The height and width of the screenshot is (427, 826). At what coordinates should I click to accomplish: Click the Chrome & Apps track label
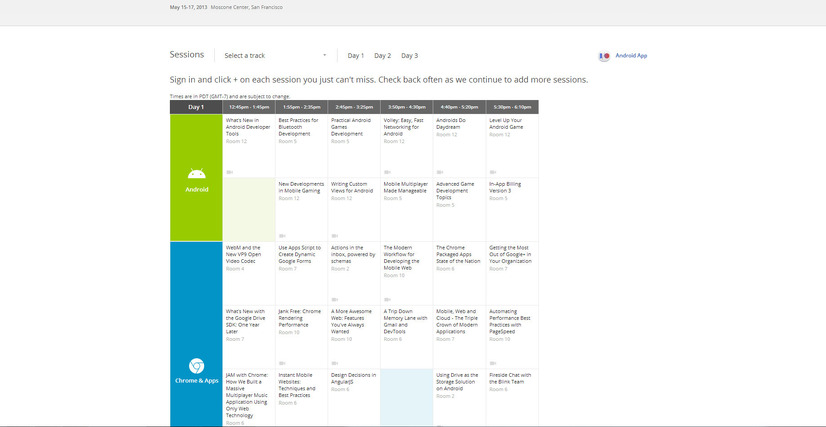click(196, 381)
